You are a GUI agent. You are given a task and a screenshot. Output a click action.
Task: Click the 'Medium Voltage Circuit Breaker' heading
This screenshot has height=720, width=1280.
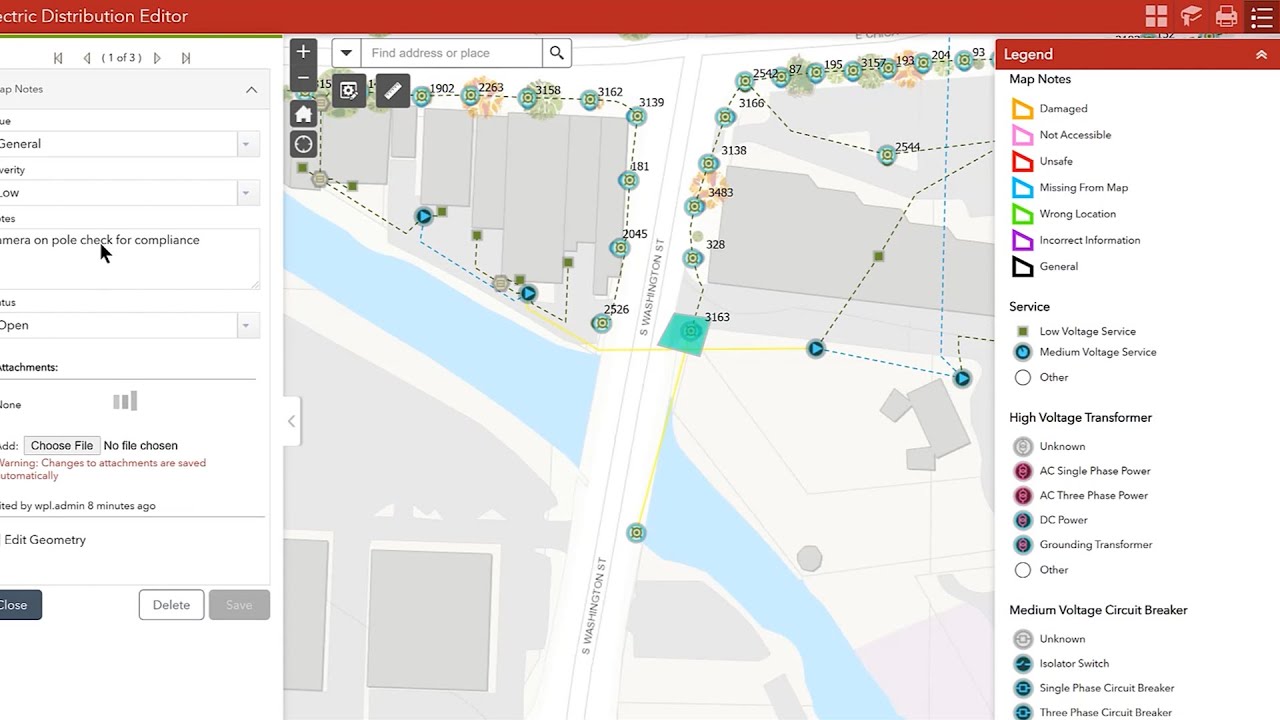coord(1098,610)
